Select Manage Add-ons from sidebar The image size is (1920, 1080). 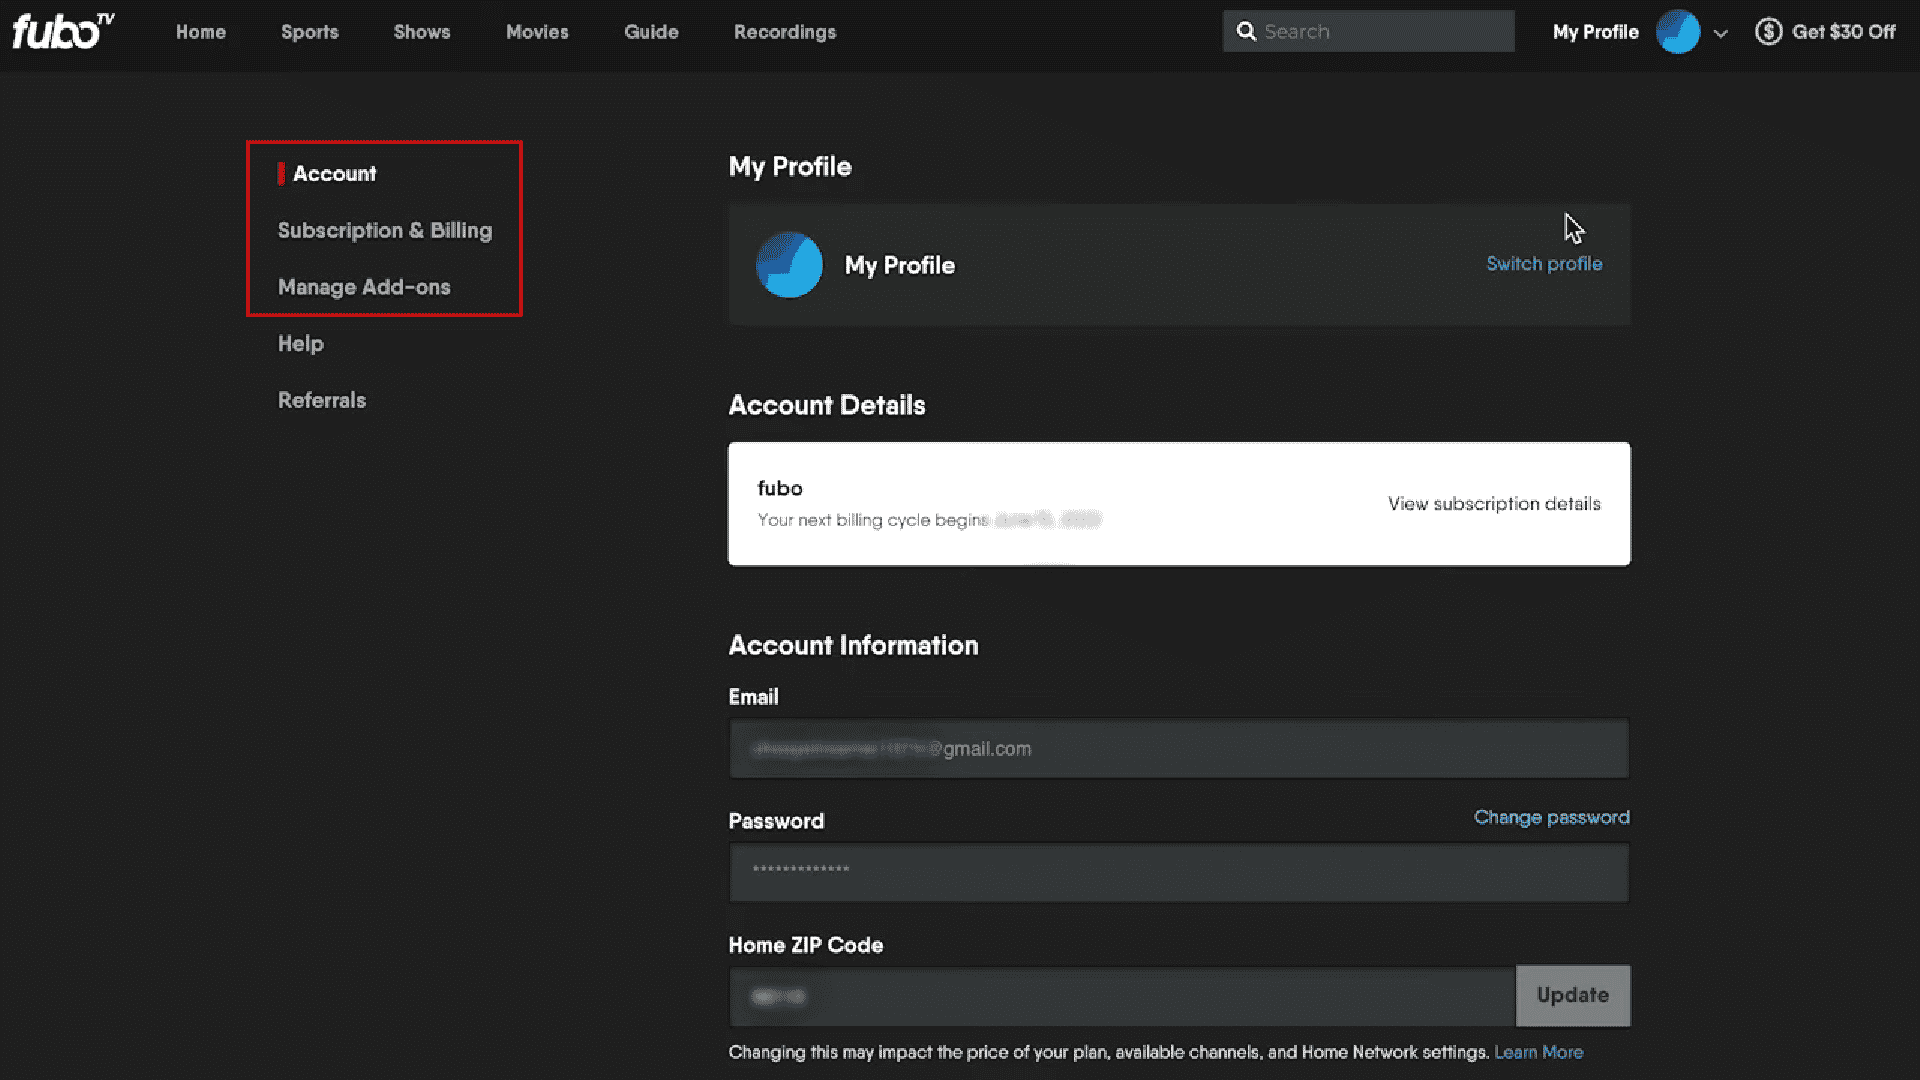pos(364,286)
